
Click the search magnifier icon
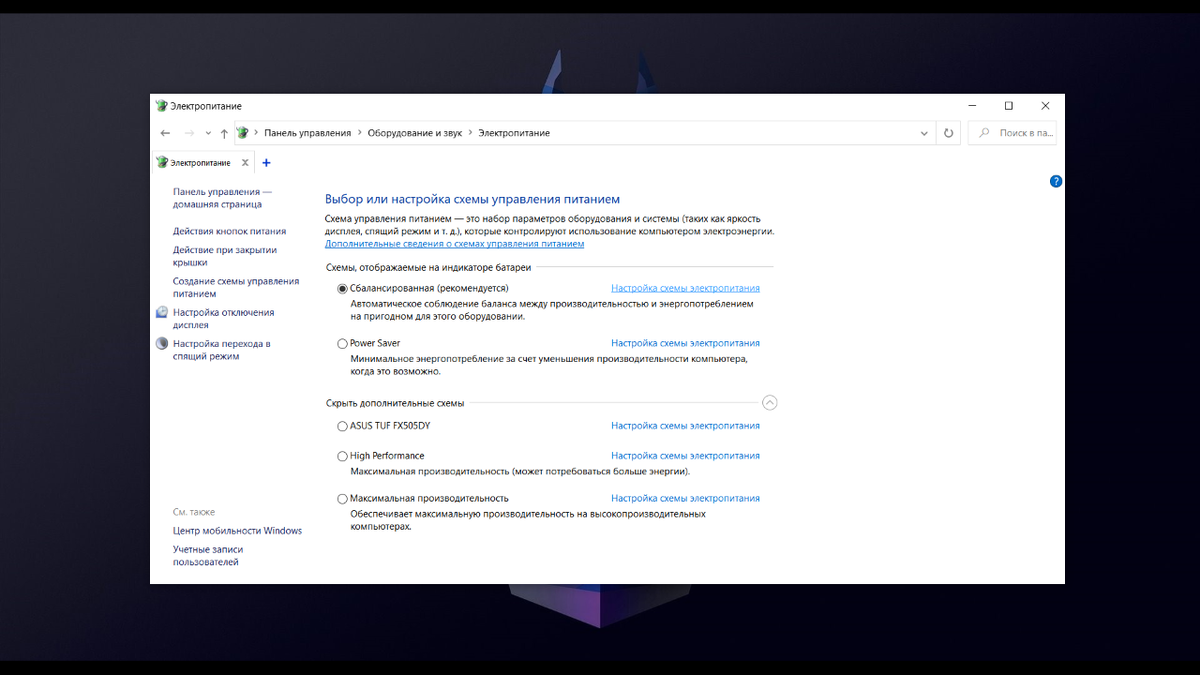(985, 133)
